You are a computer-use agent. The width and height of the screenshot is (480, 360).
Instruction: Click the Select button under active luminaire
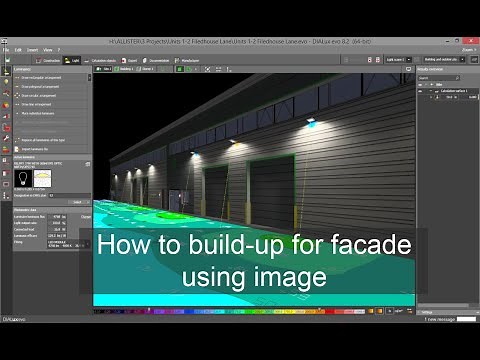pos(79,202)
